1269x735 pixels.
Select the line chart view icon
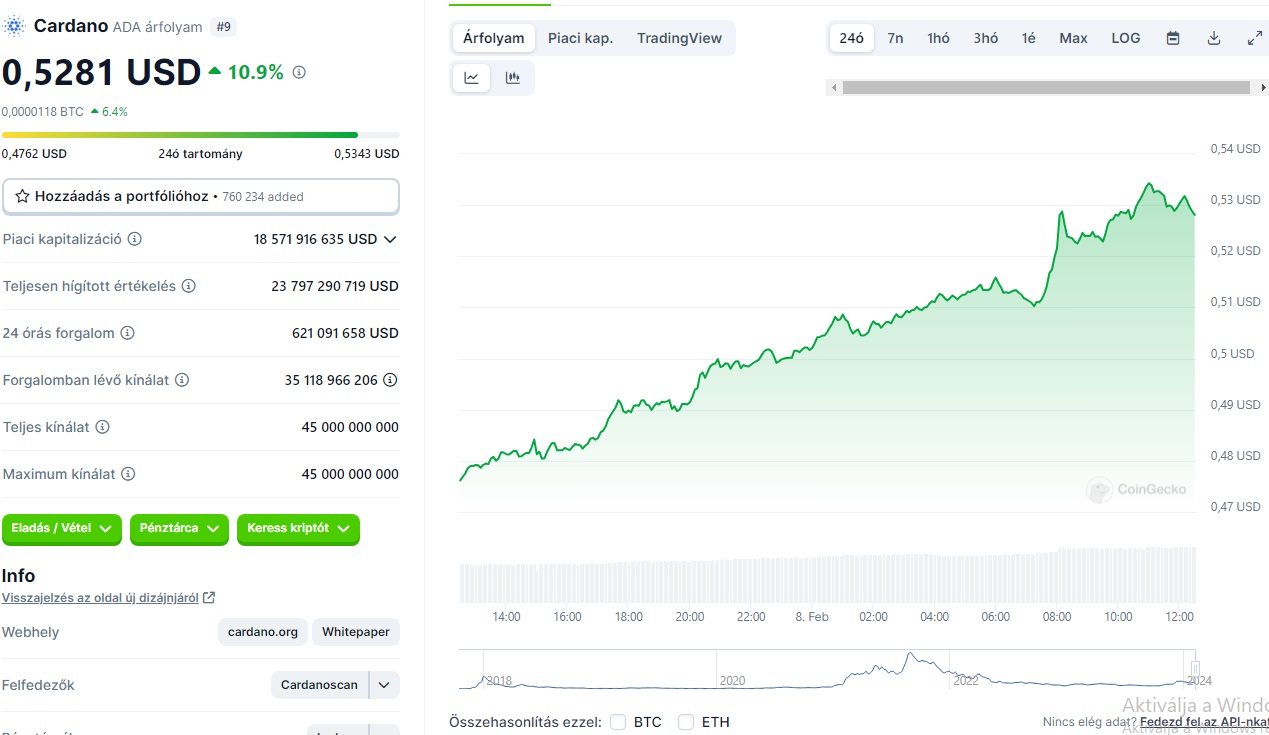(x=472, y=78)
